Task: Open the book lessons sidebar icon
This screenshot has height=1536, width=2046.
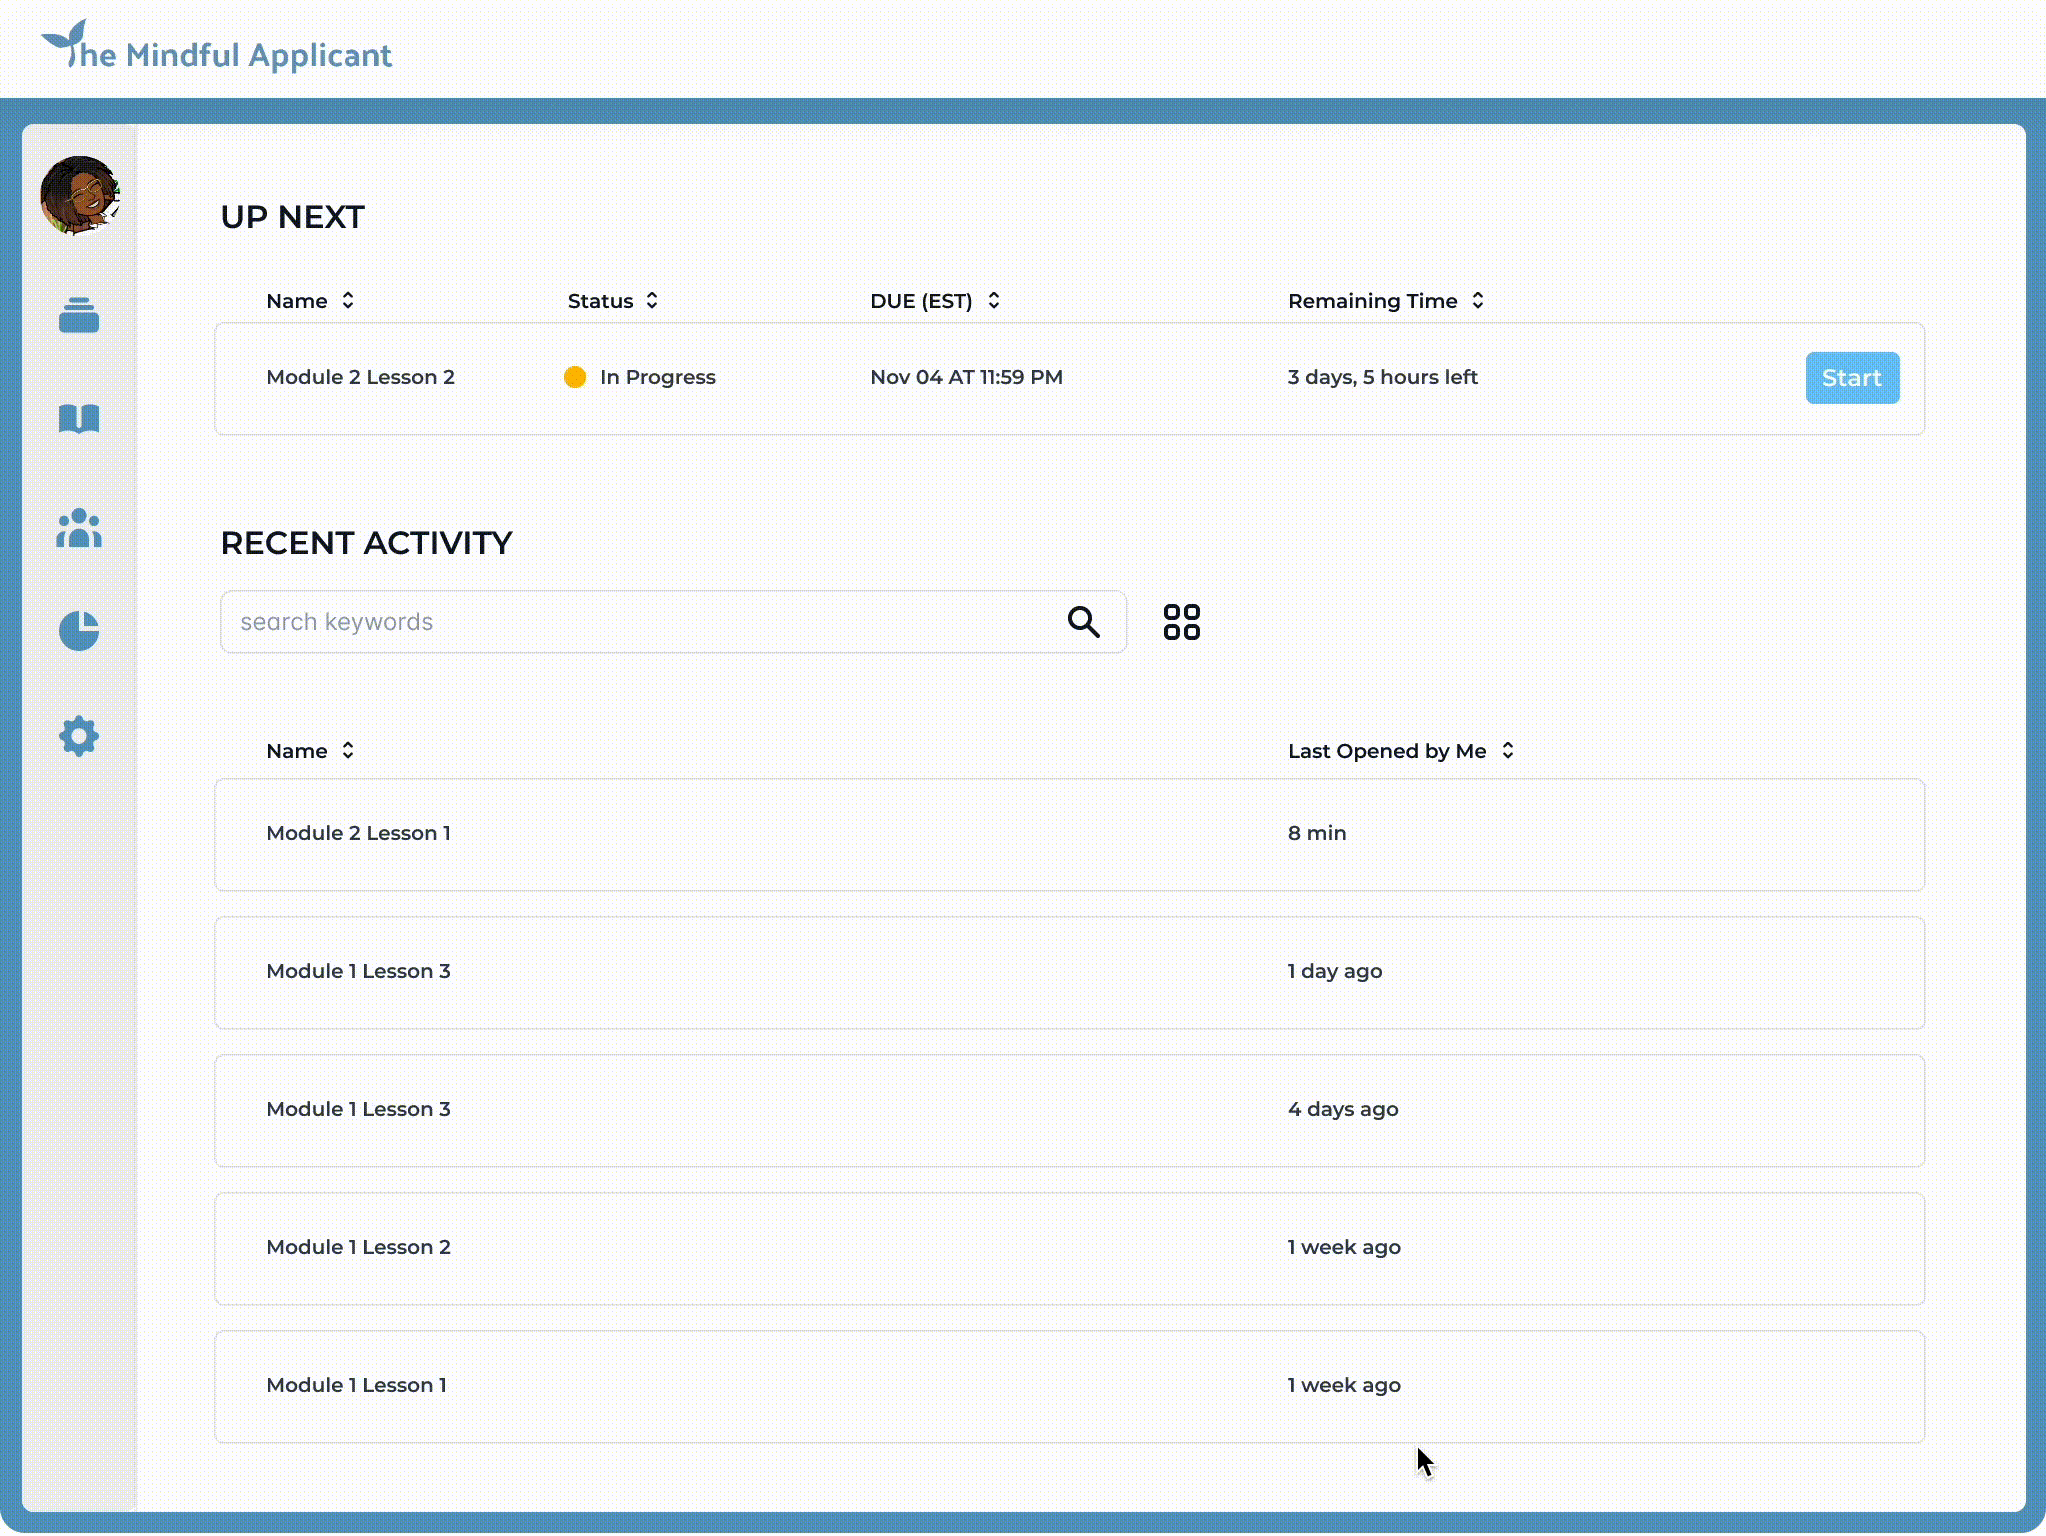Action: [79, 419]
